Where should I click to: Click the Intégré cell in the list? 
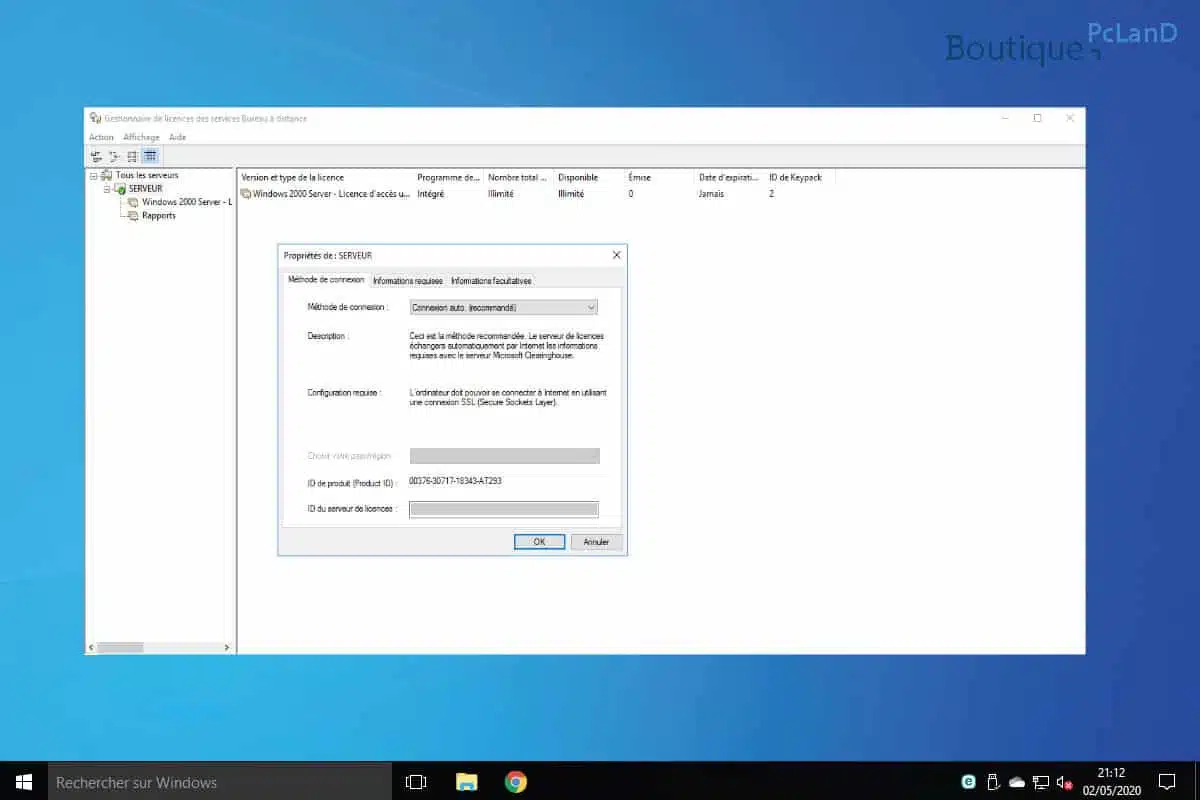click(x=431, y=193)
